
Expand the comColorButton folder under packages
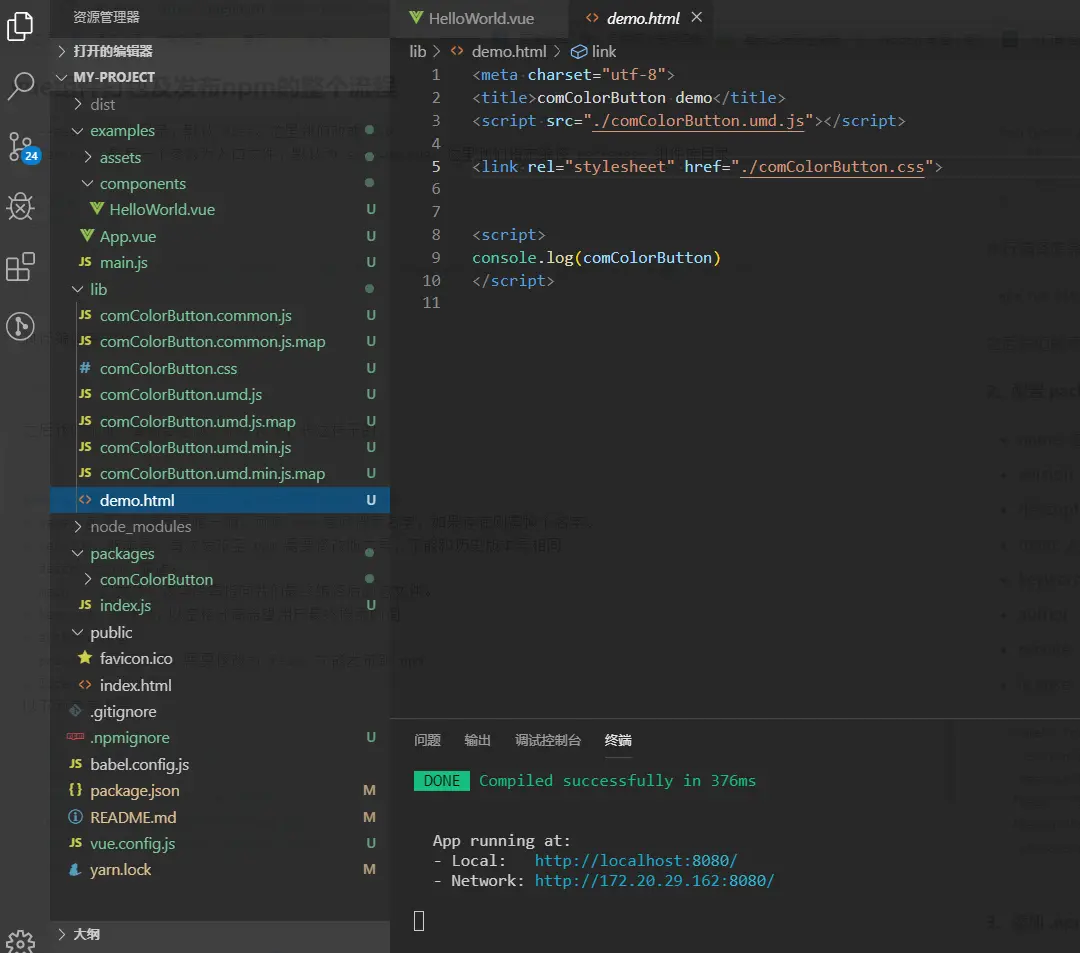pyautogui.click(x=220, y=579)
